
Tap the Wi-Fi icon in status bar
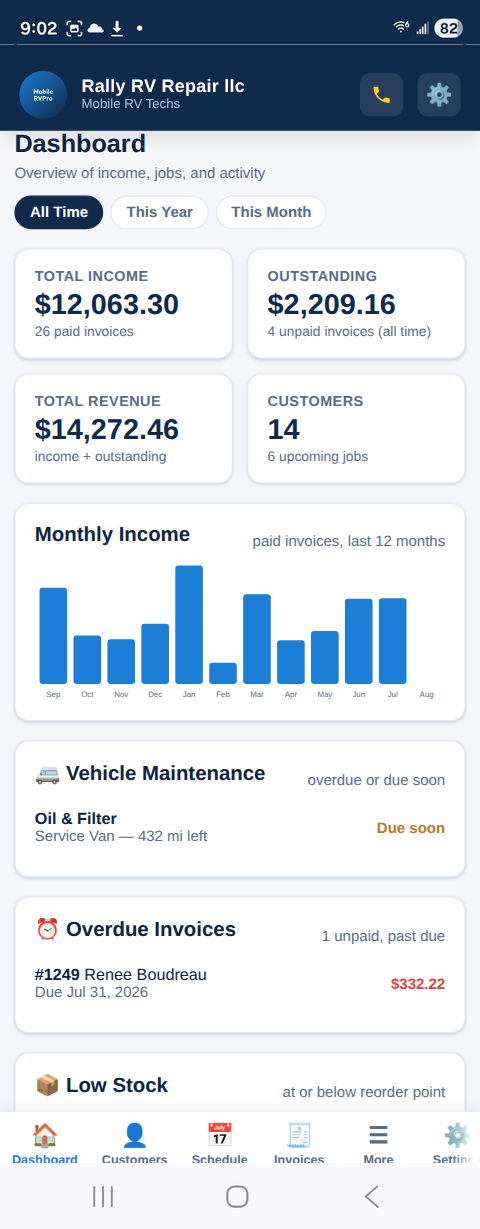coord(402,28)
